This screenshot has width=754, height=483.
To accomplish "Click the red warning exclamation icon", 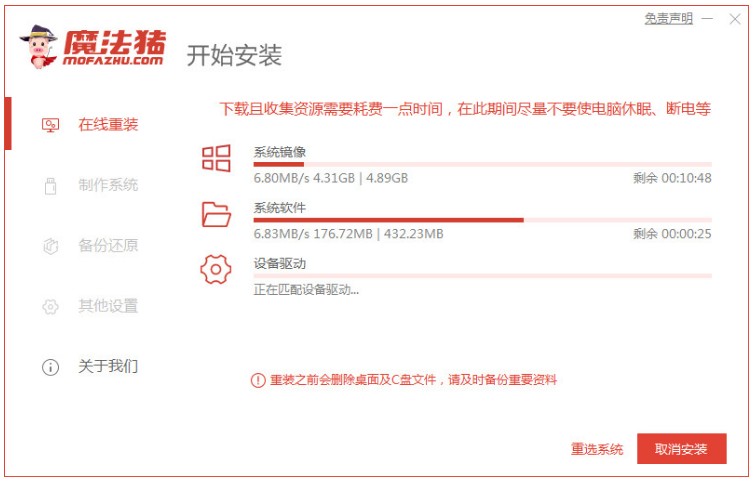I will pyautogui.click(x=258, y=380).
